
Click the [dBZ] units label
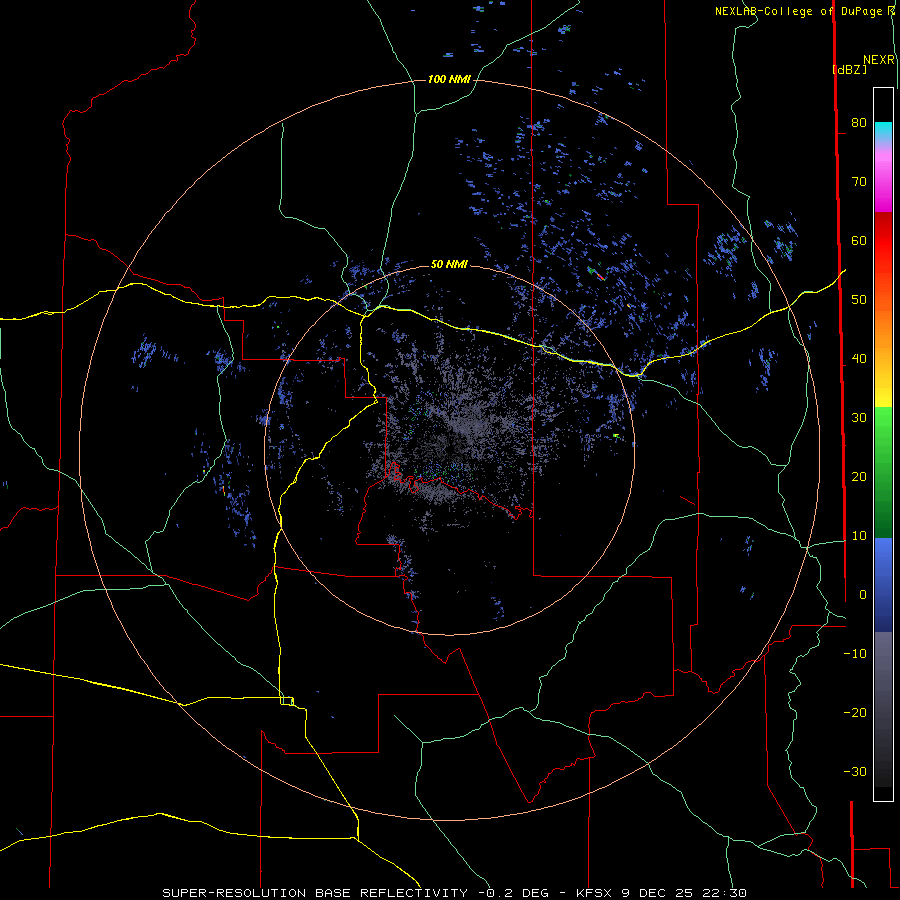tap(849, 70)
